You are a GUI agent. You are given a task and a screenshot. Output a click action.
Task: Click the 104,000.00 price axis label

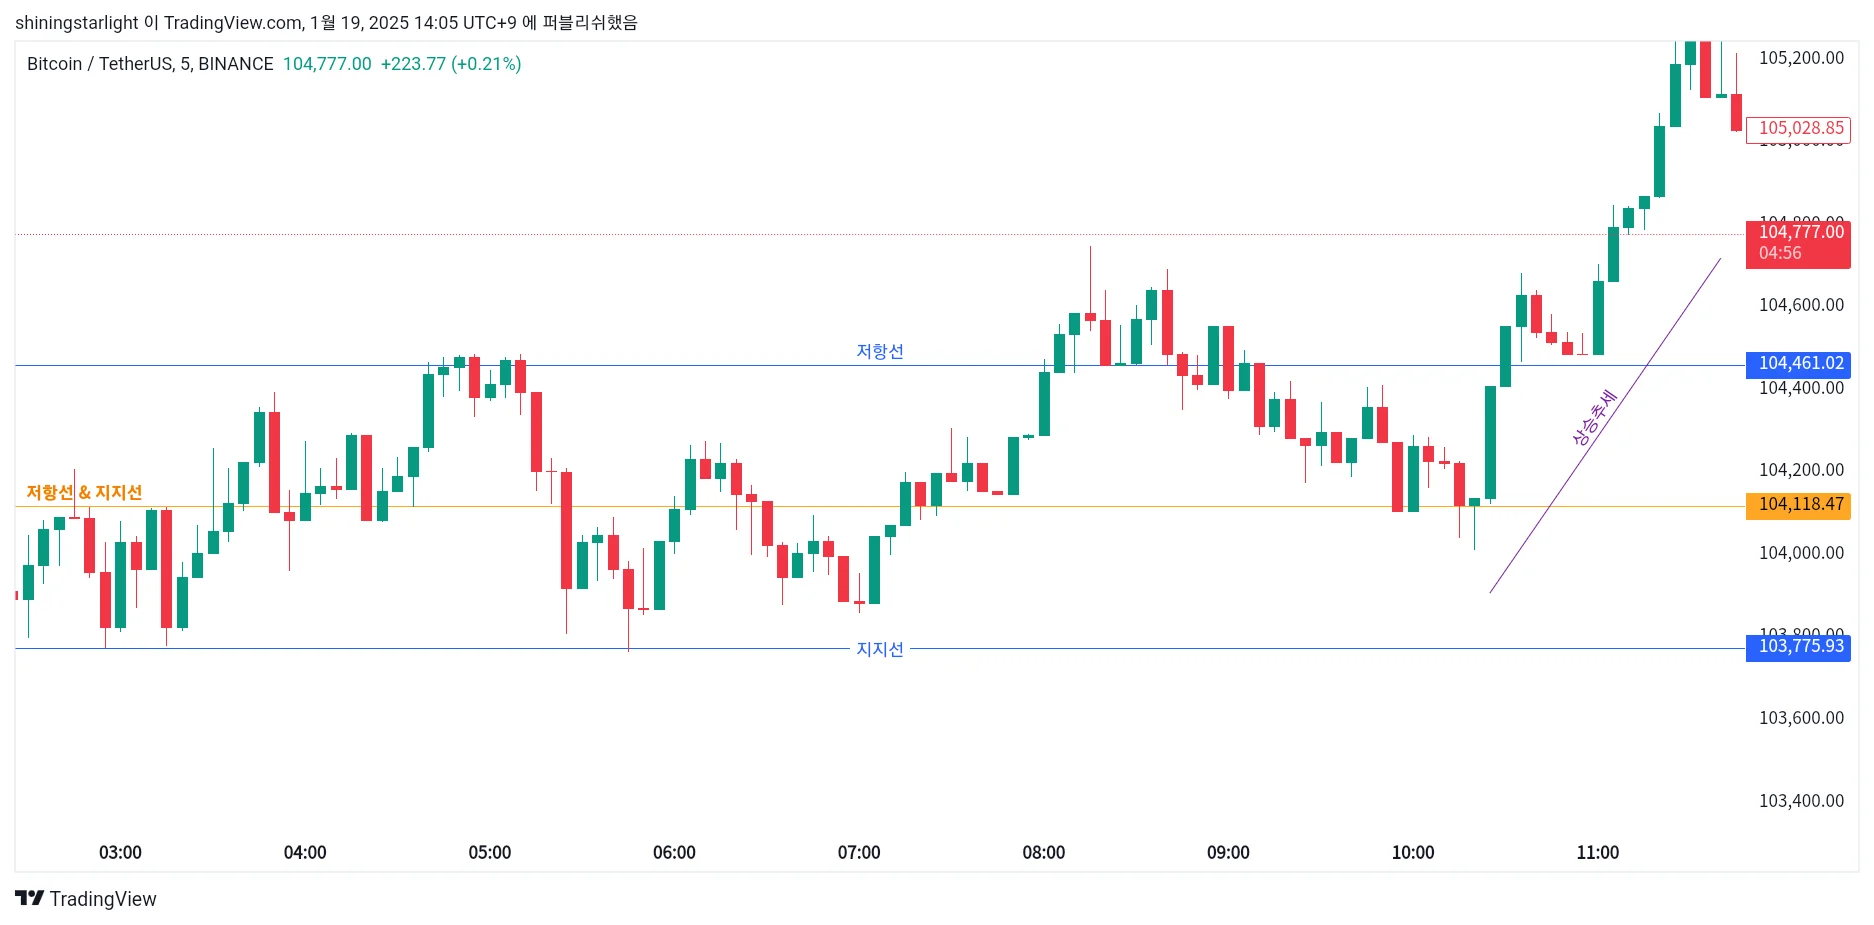1801,552
